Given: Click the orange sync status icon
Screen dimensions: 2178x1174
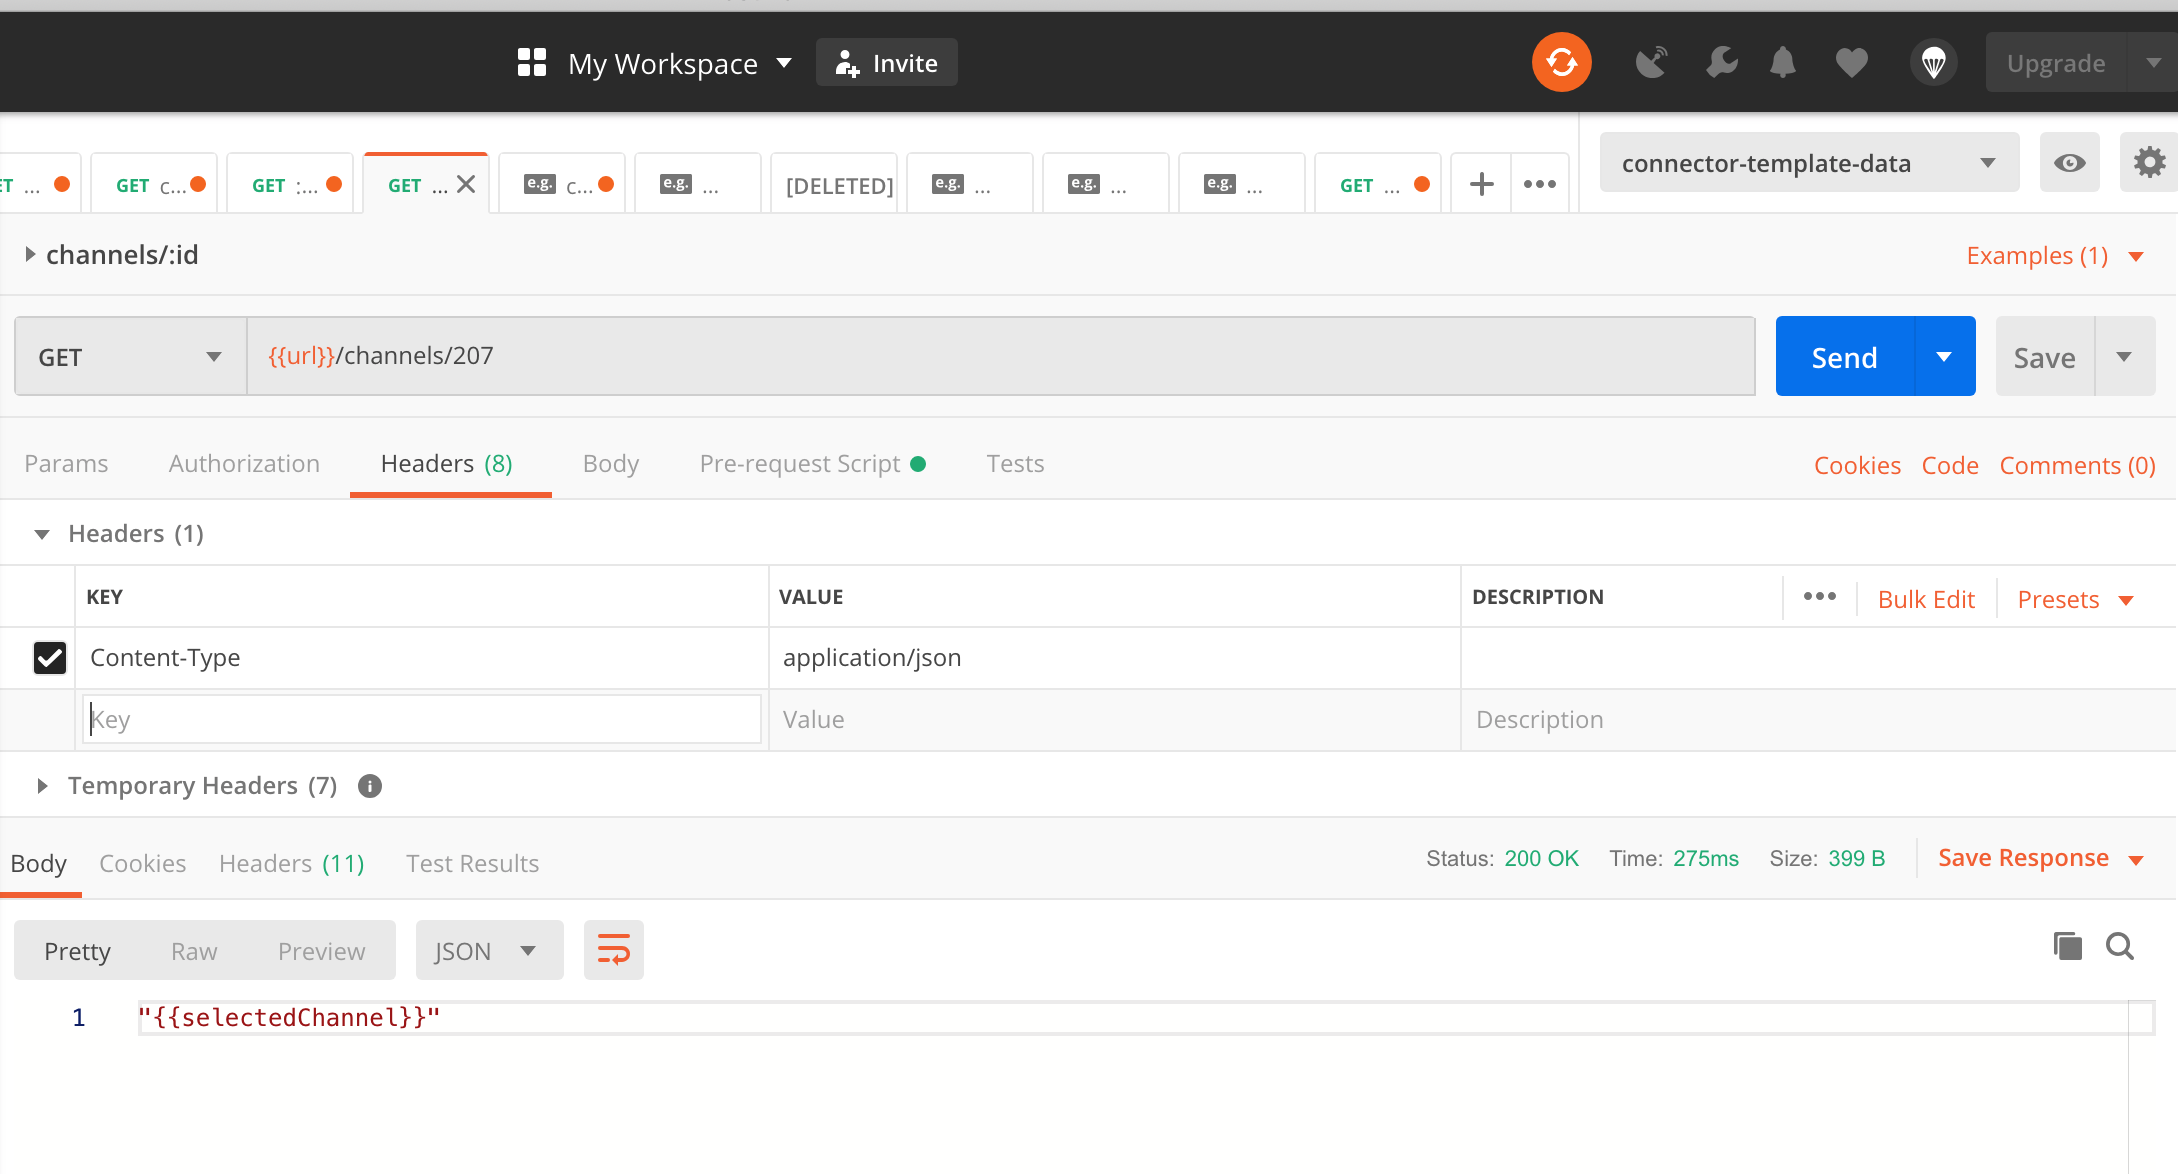Looking at the screenshot, I should pos(1561,63).
